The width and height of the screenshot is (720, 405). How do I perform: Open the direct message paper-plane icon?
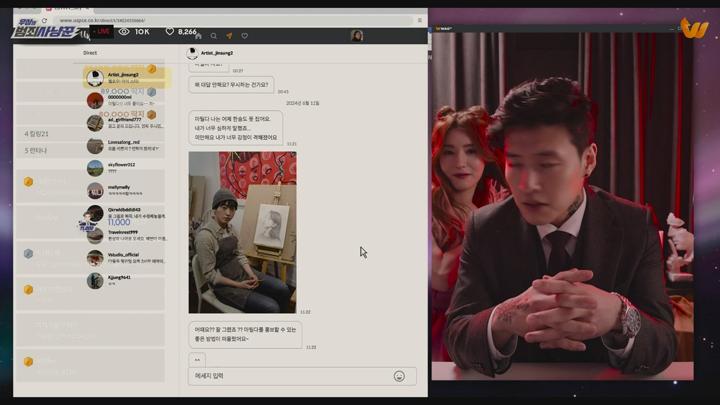(x=229, y=35)
